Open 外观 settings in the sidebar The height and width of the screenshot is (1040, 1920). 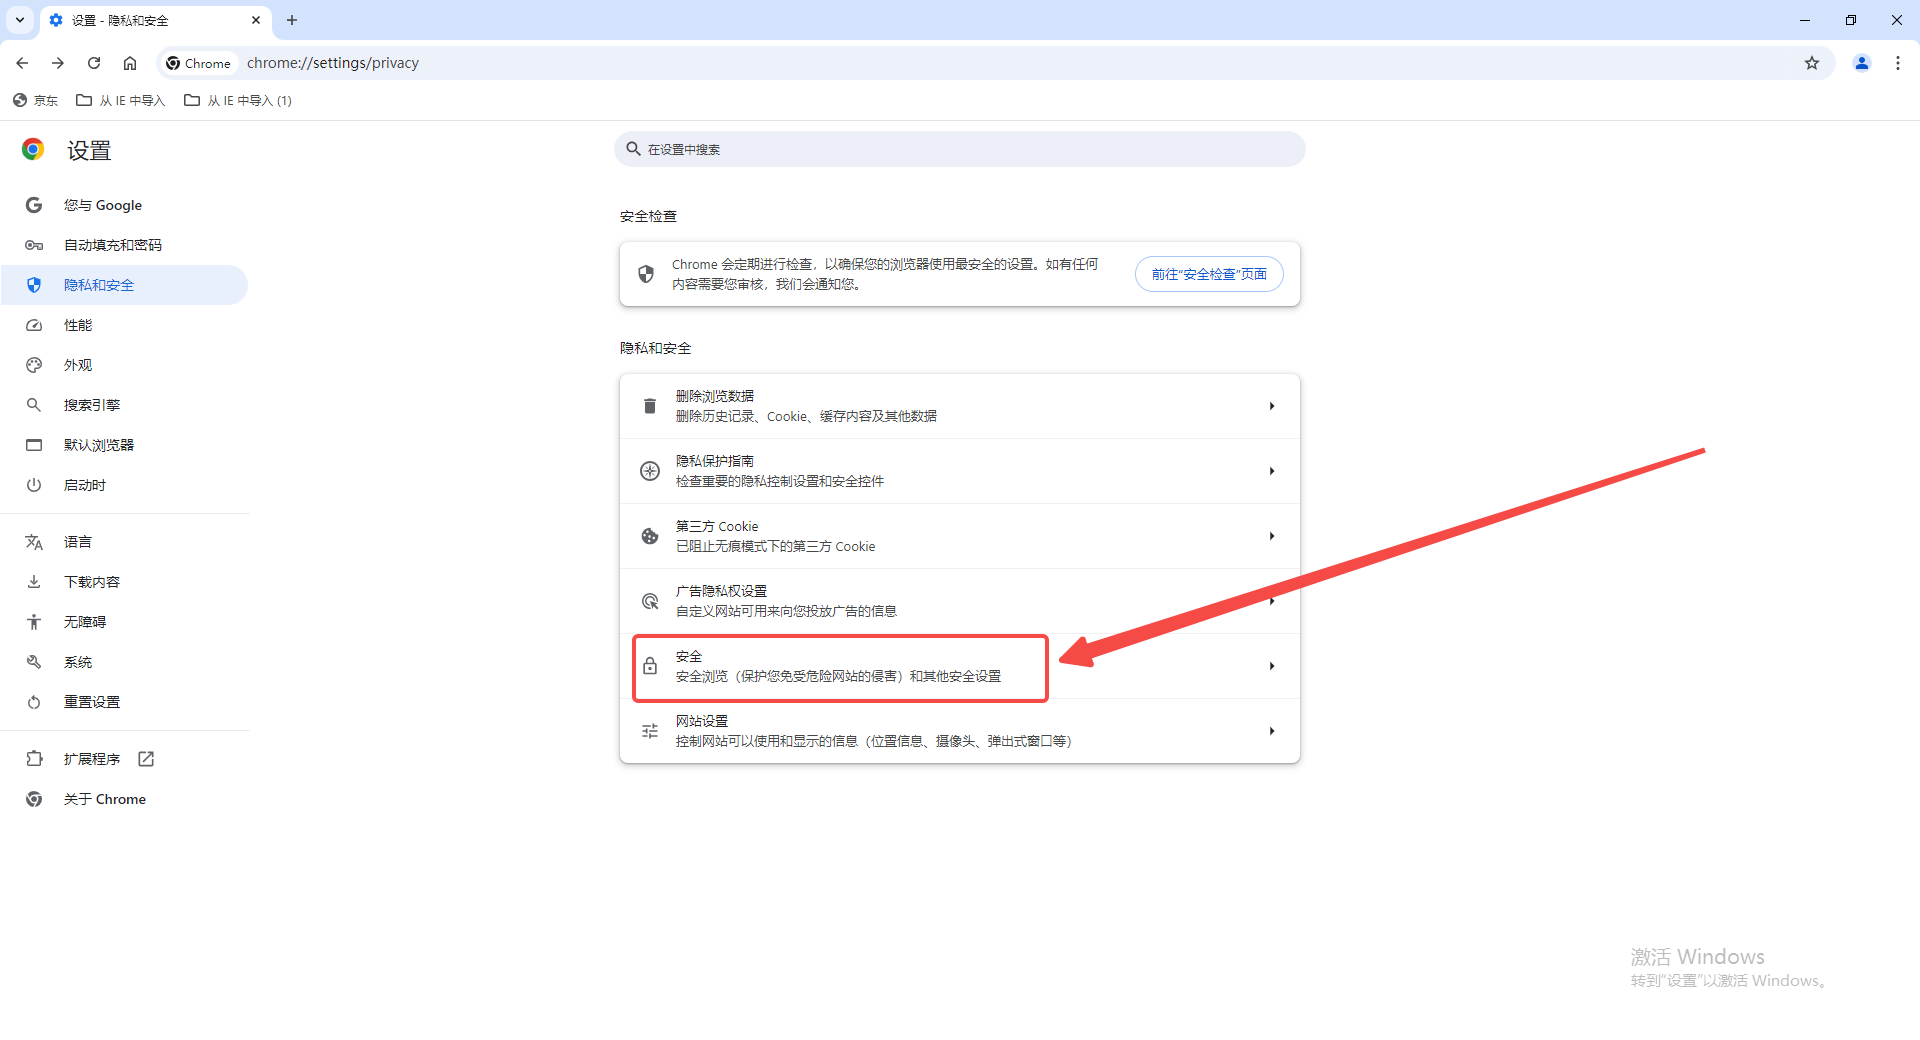pos(124,365)
